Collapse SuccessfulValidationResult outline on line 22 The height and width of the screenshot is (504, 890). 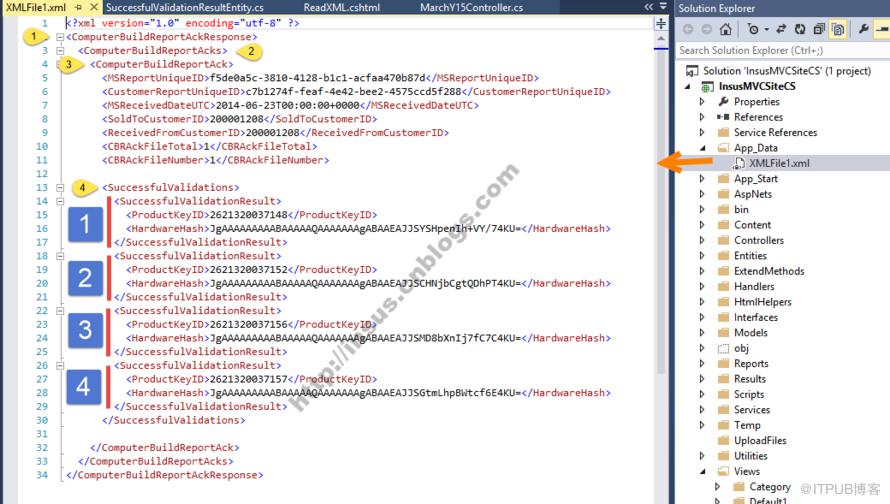click(x=60, y=310)
